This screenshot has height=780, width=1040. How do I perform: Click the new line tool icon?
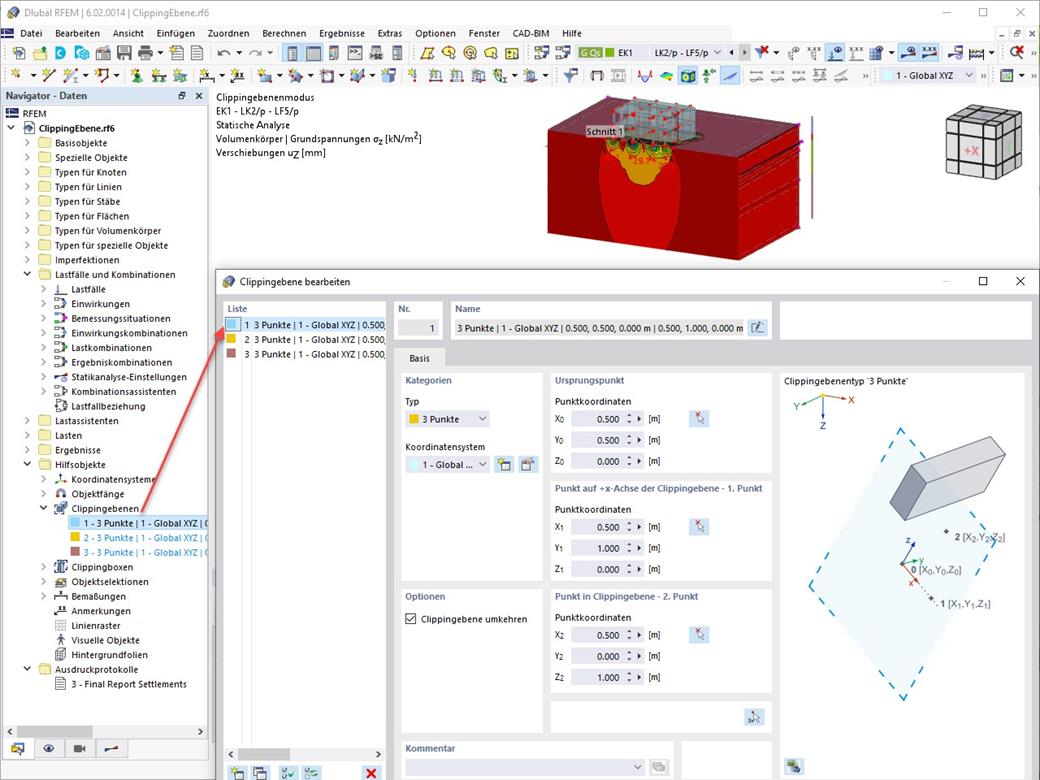pyautogui.click(x=48, y=76)
